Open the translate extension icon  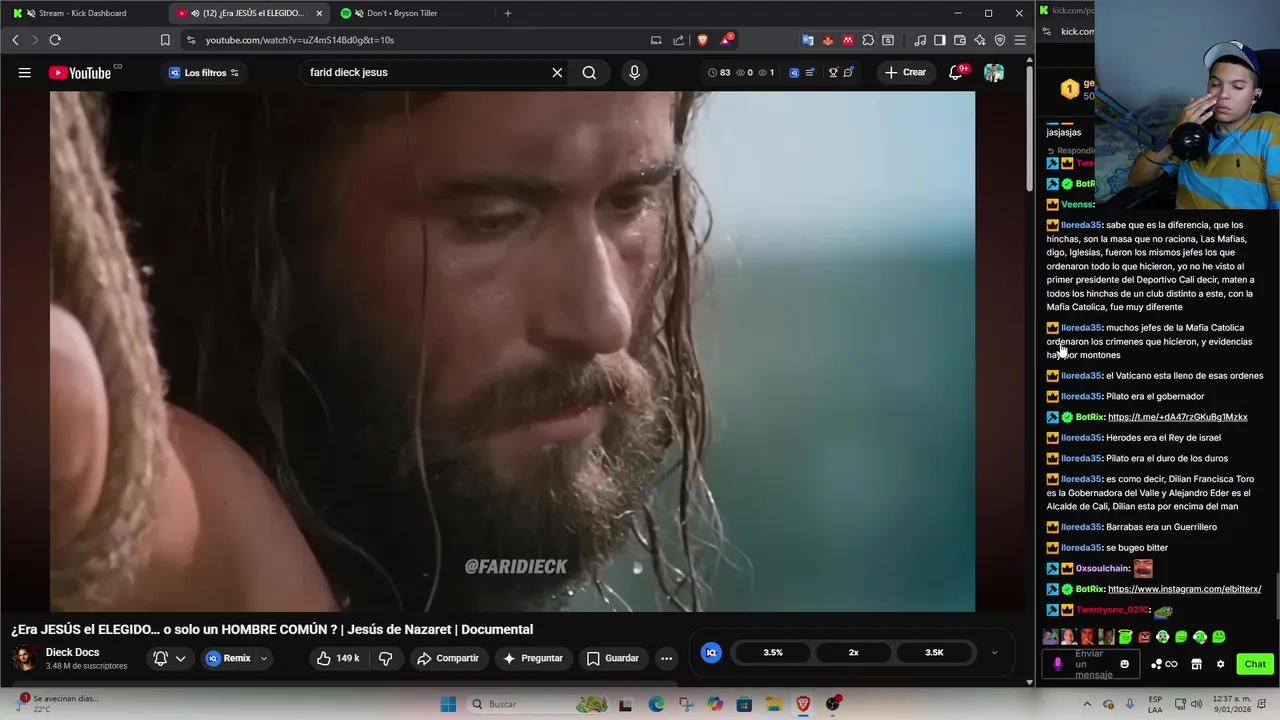click(808, 40)
